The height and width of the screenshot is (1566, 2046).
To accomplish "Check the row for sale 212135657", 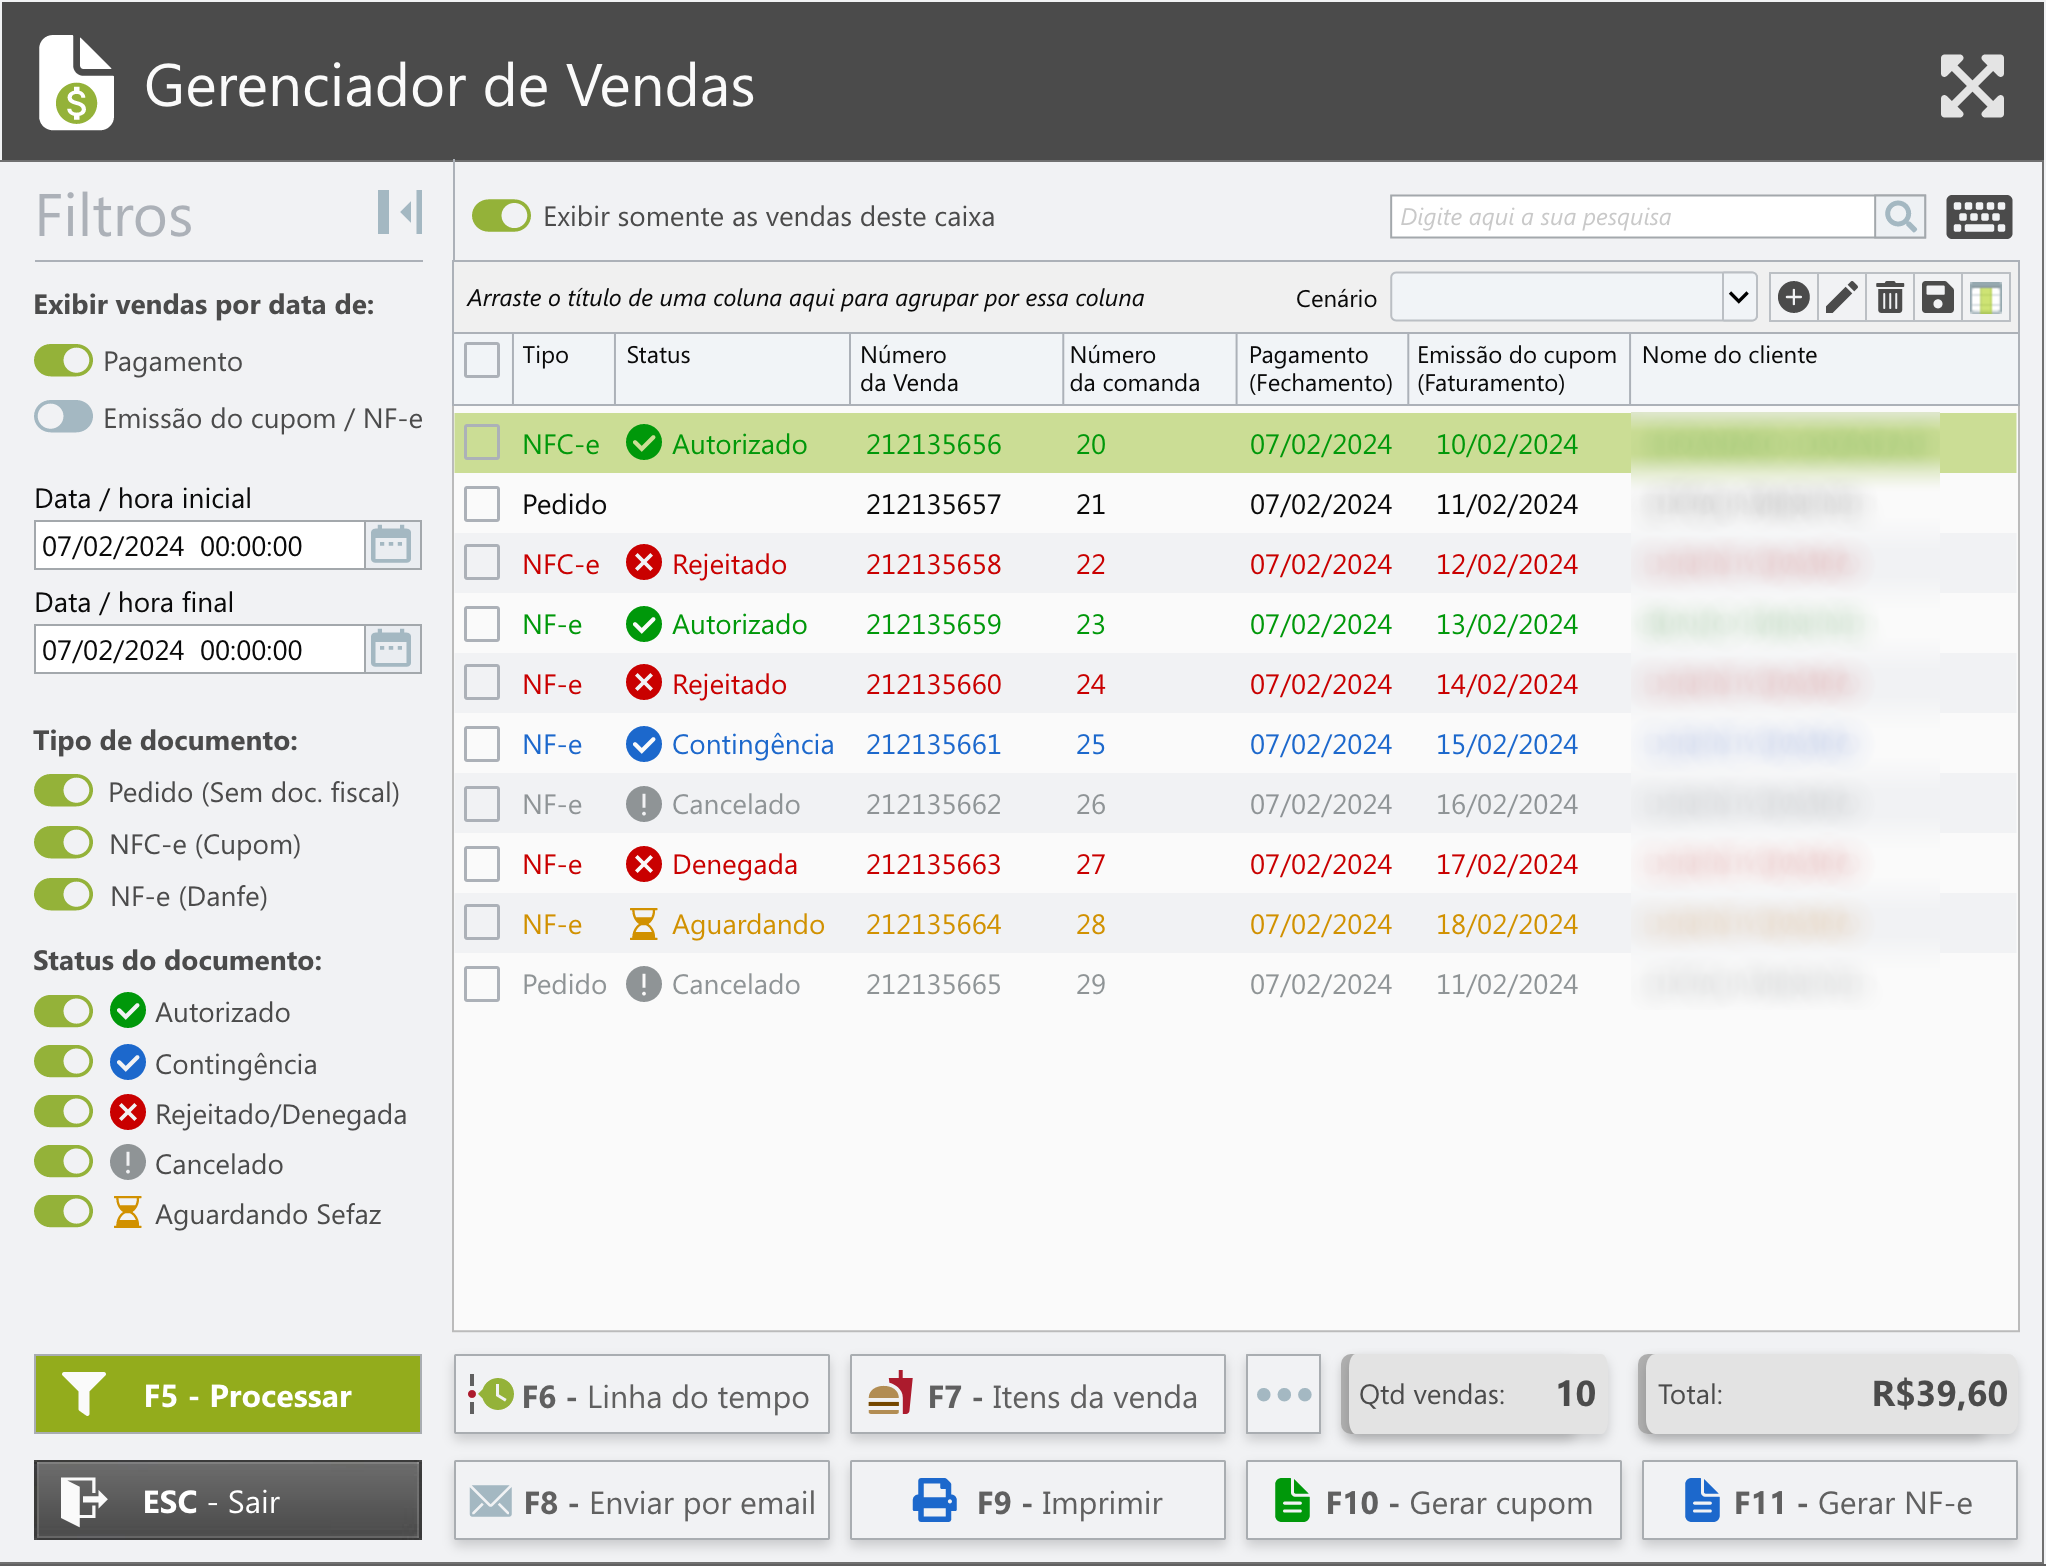I will [x=482, y=504].
